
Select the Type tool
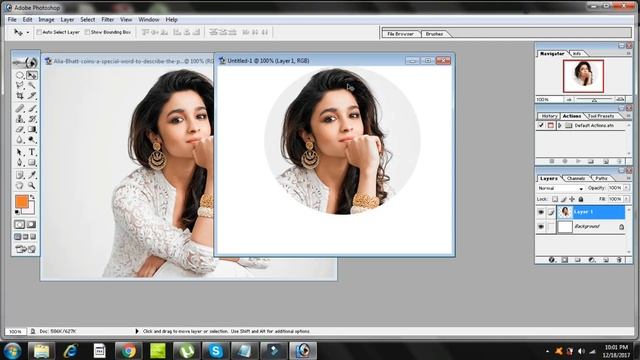(x=32, y=152)
